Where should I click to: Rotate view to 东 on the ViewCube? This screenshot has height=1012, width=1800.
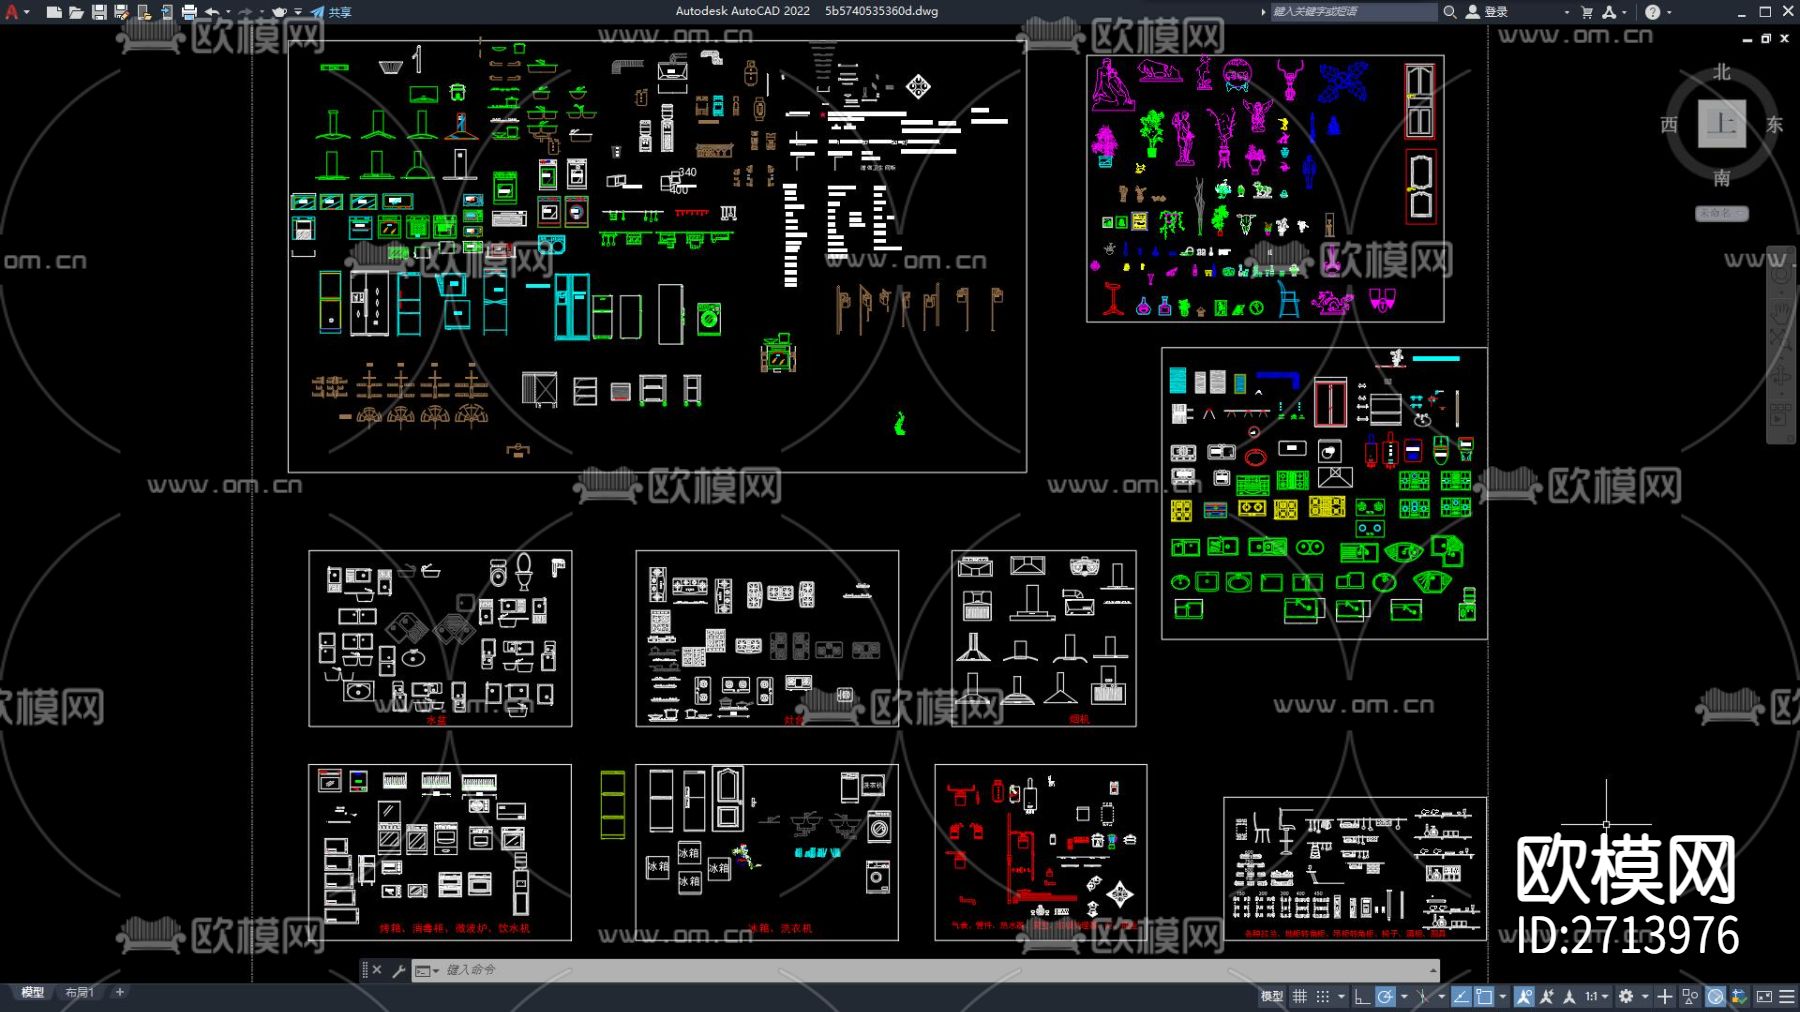click(x=1774, y=124)
